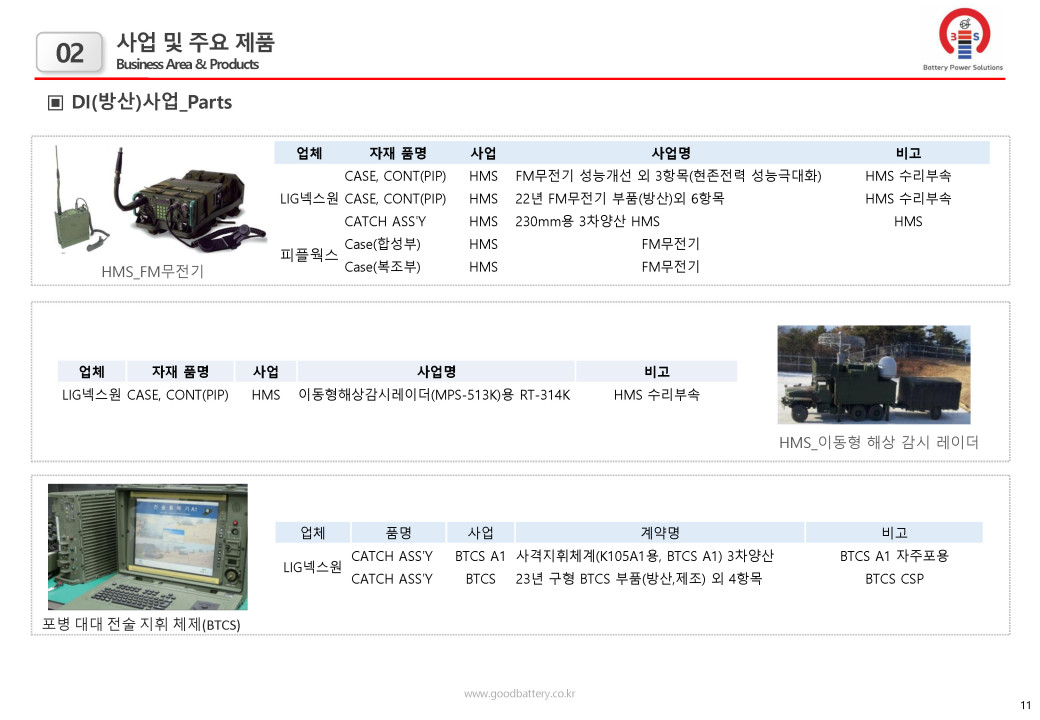1040x720 pixels.
Task: Open the www.goodbattery.co.kr link
Action: (x=519, y=694)
